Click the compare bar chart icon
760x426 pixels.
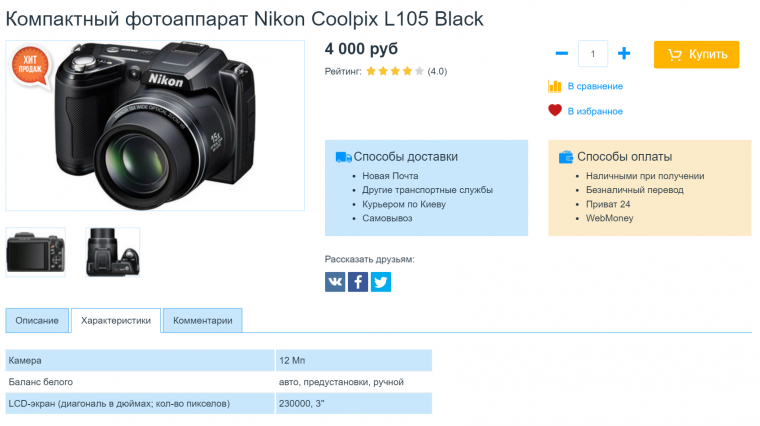pos(555,86)
